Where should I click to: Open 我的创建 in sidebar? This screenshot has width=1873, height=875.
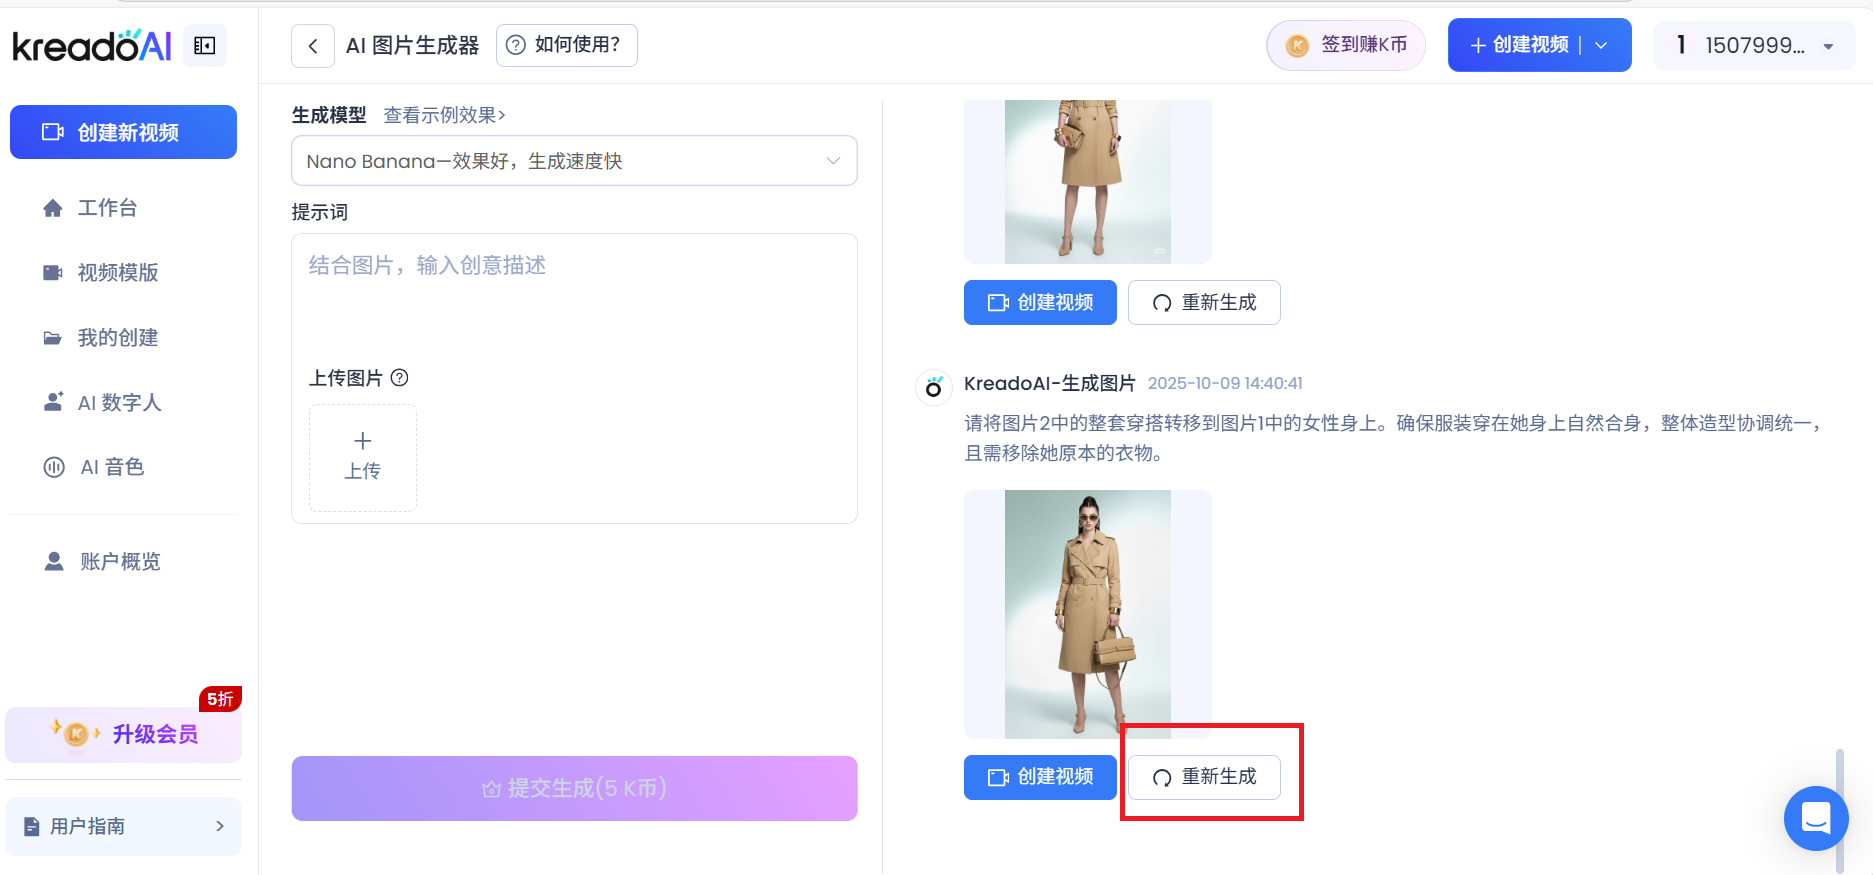118,338
